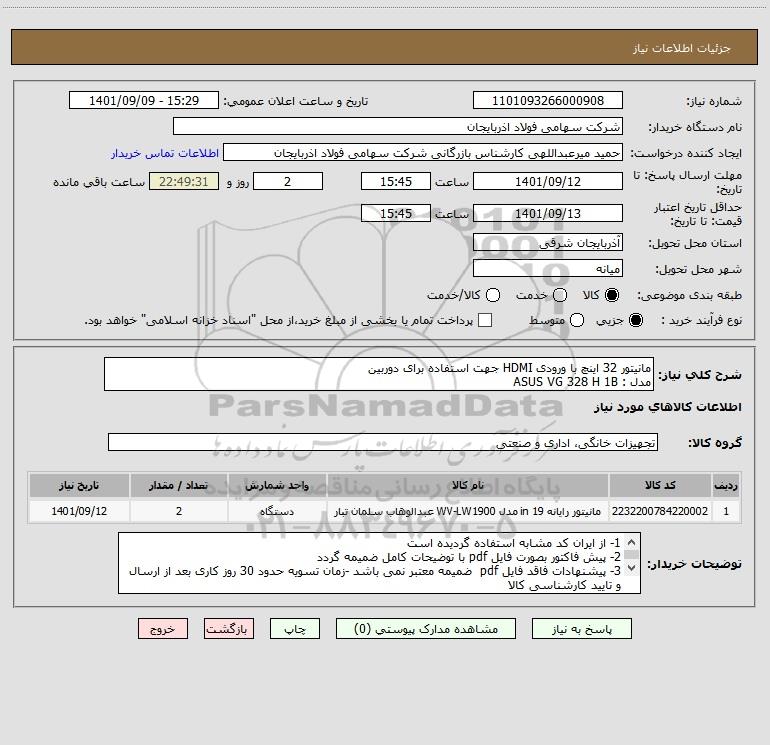
Task: Select the خدمت radio button
Action: point(560,295)
